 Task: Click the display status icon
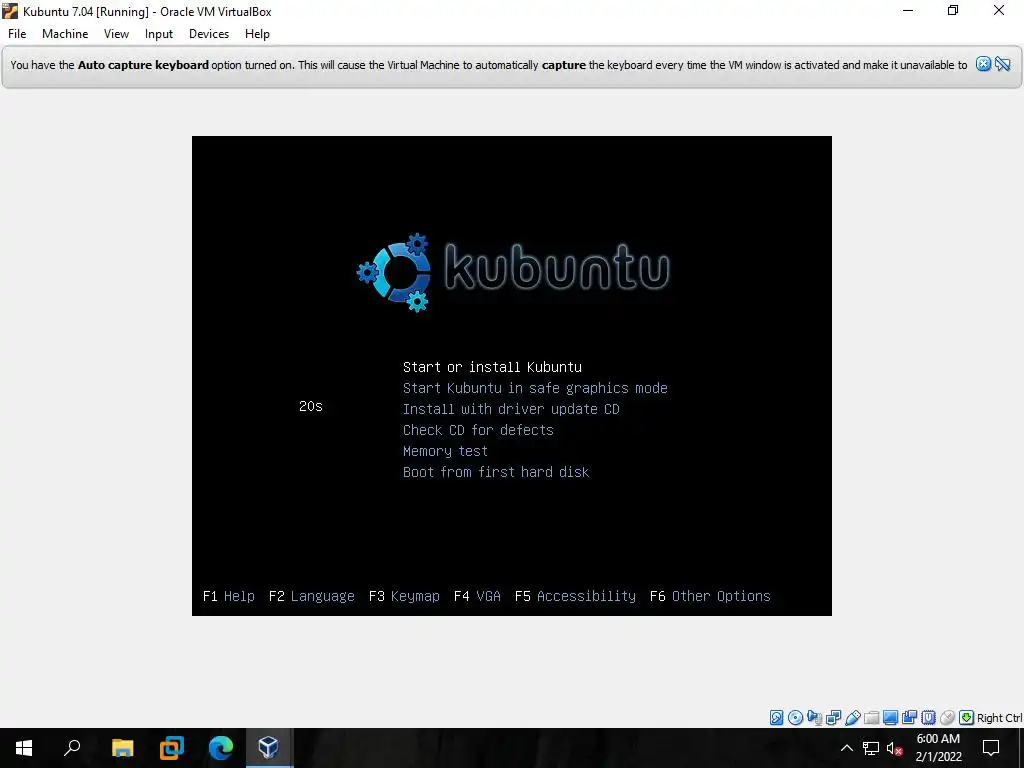point(890,718)
